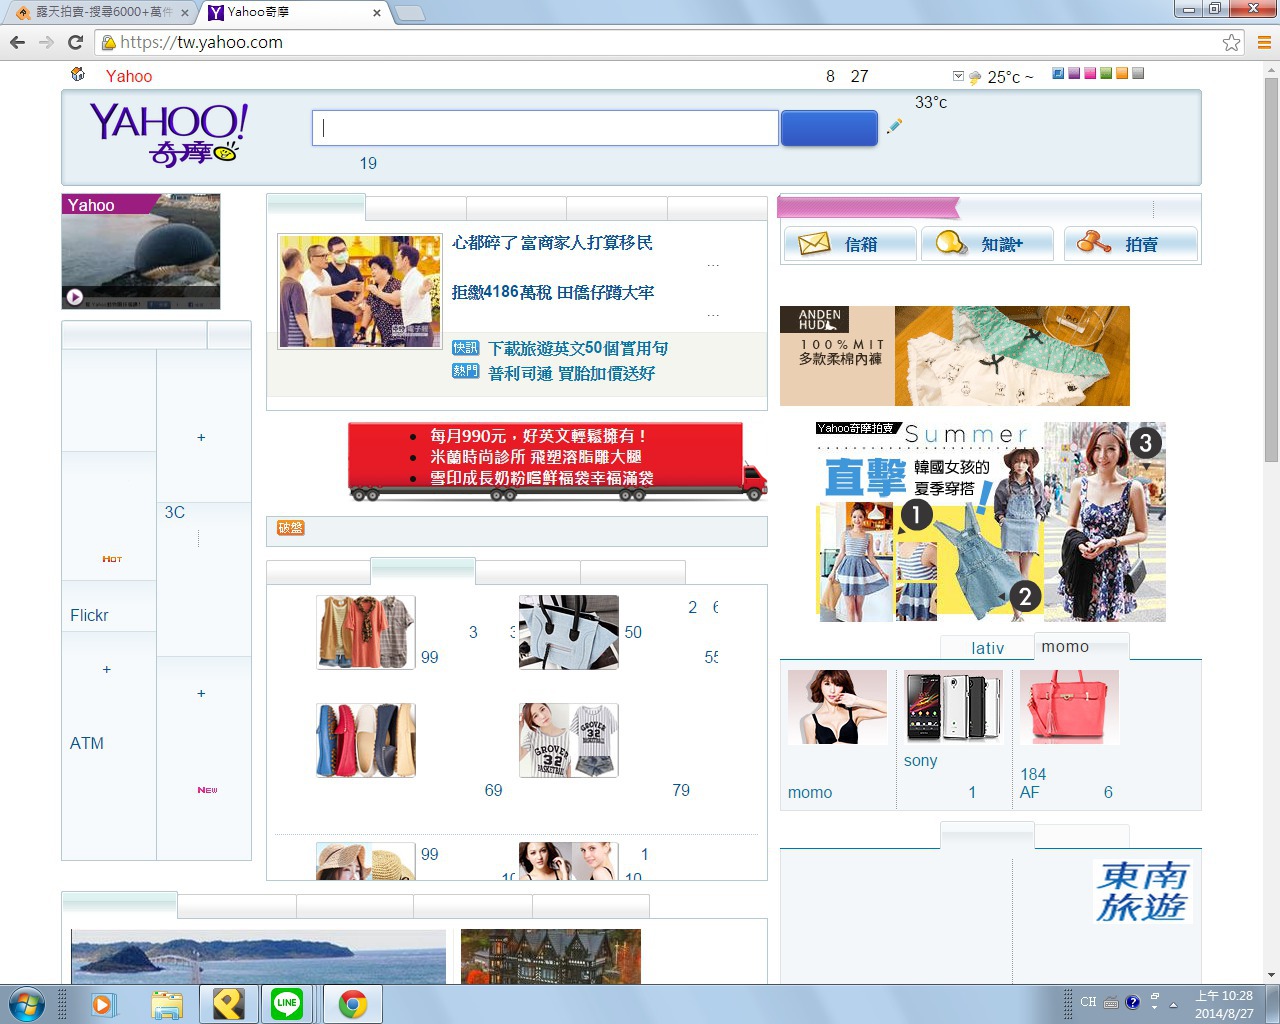Viewport: 1280px width, 1024px height.
Task: Select the Yahoo奇摩 browser tab
Action: click(x=295, y=13)
